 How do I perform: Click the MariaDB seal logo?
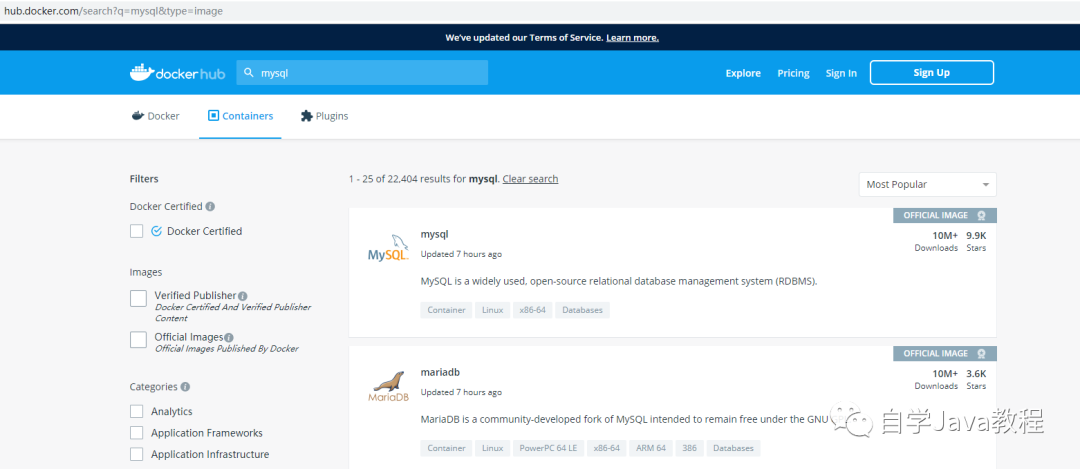point(388,387)
